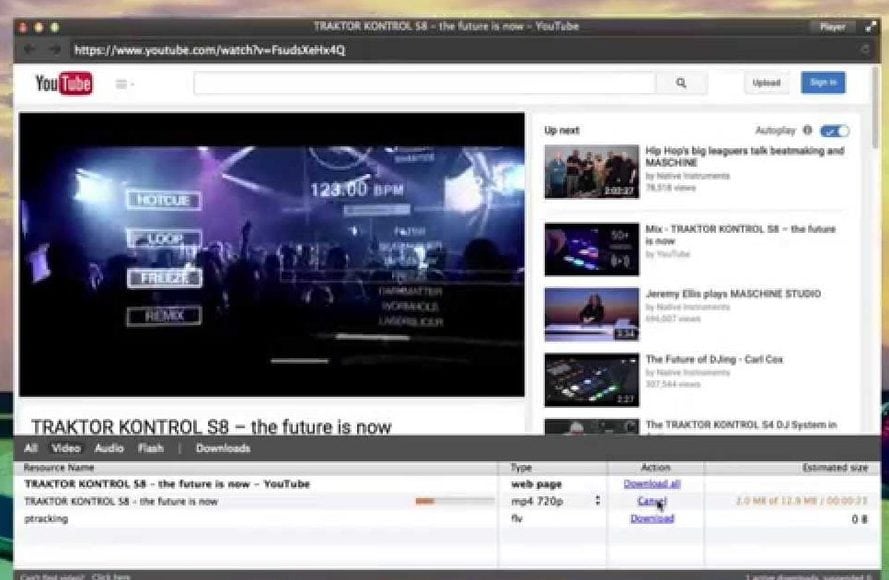Viewport: 889px width, 580px height.
Task: Click the blue Sign in button
Action: [x=823, y=83]
